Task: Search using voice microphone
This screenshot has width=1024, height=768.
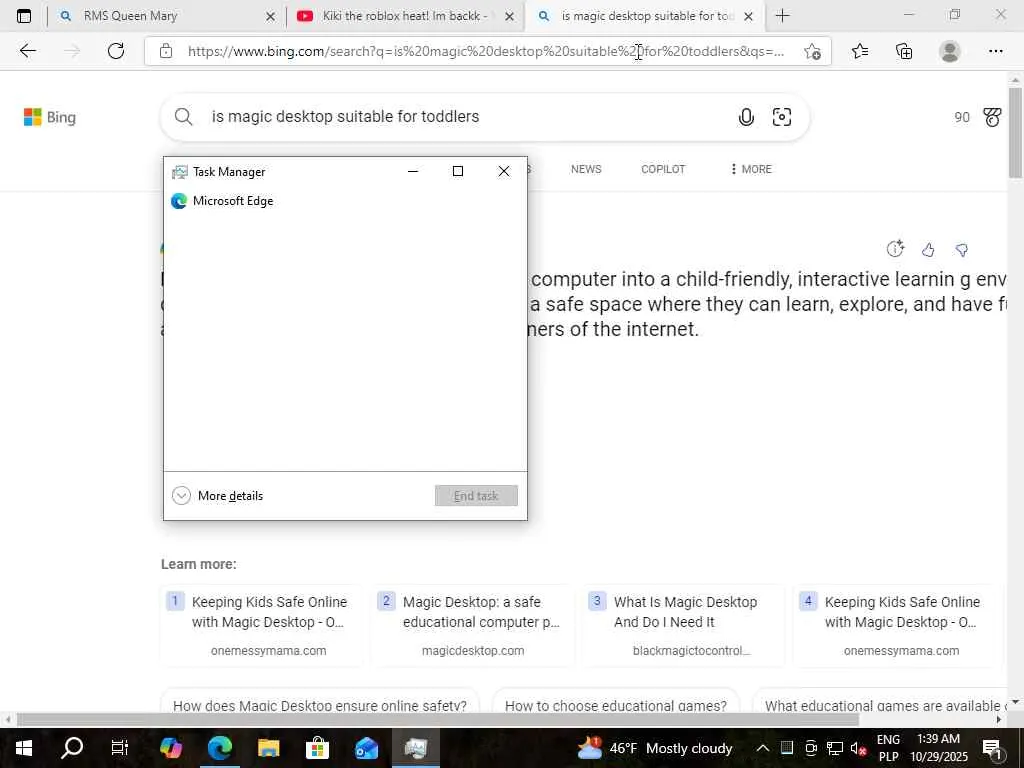Action: [746, 117]
